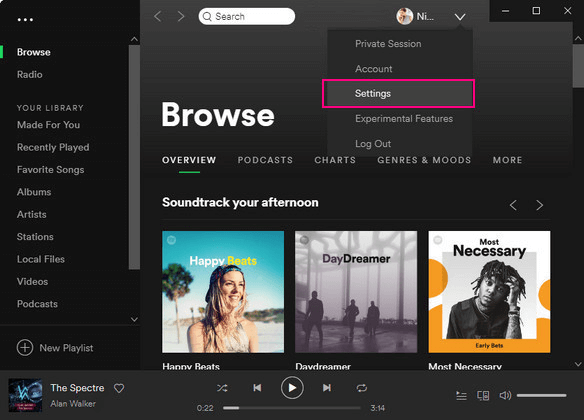
Task: Open Artists in the sidebar
Action: tap(32, 214)
